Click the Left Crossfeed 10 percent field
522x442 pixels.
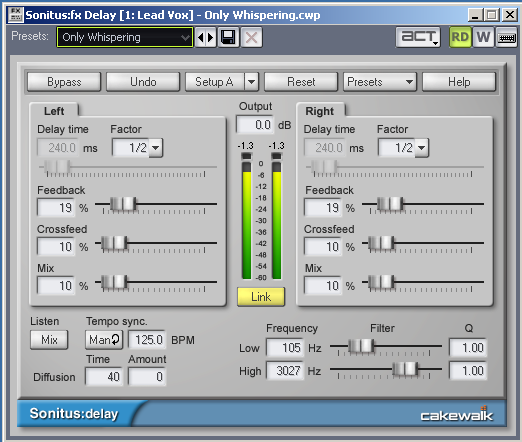56,247
